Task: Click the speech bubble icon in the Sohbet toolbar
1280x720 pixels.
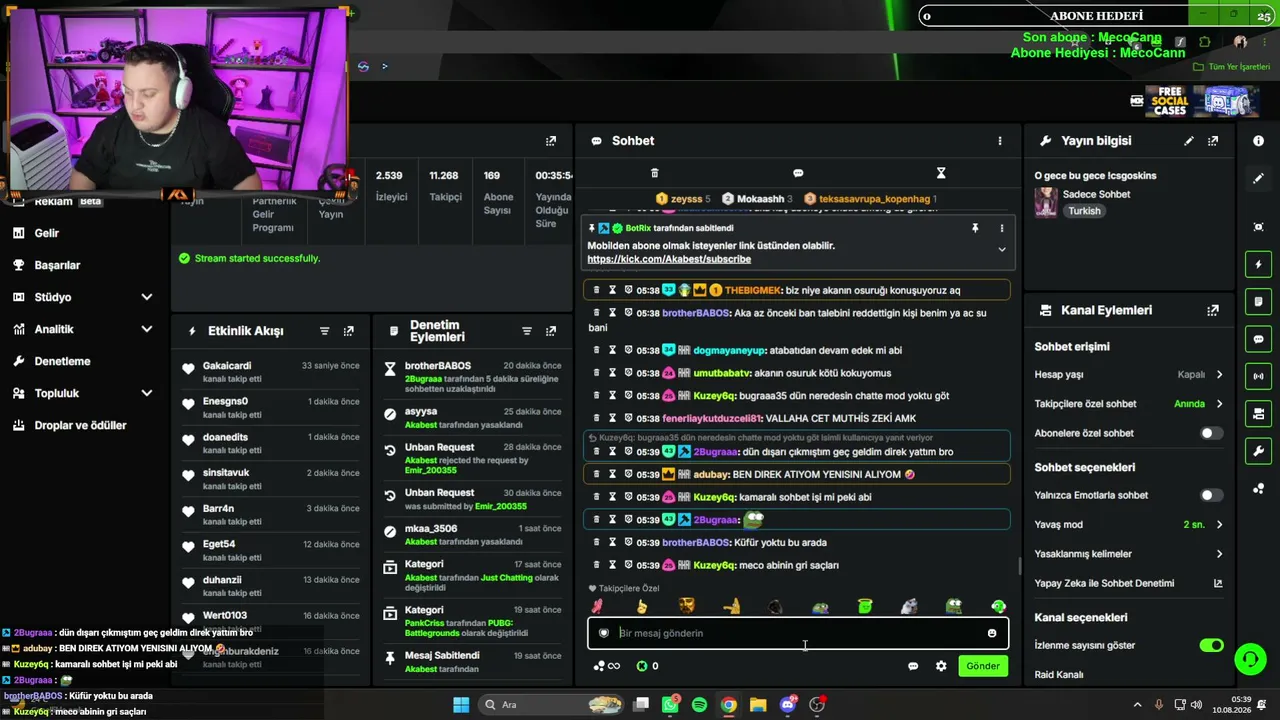Action: [x=798, y=173]
